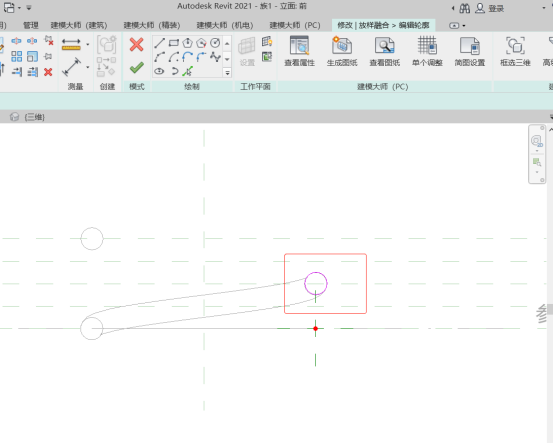Select the Circumscribed Polygon tool
The width and height of the screenshot is (554, 443).
[x=201, y=43]
